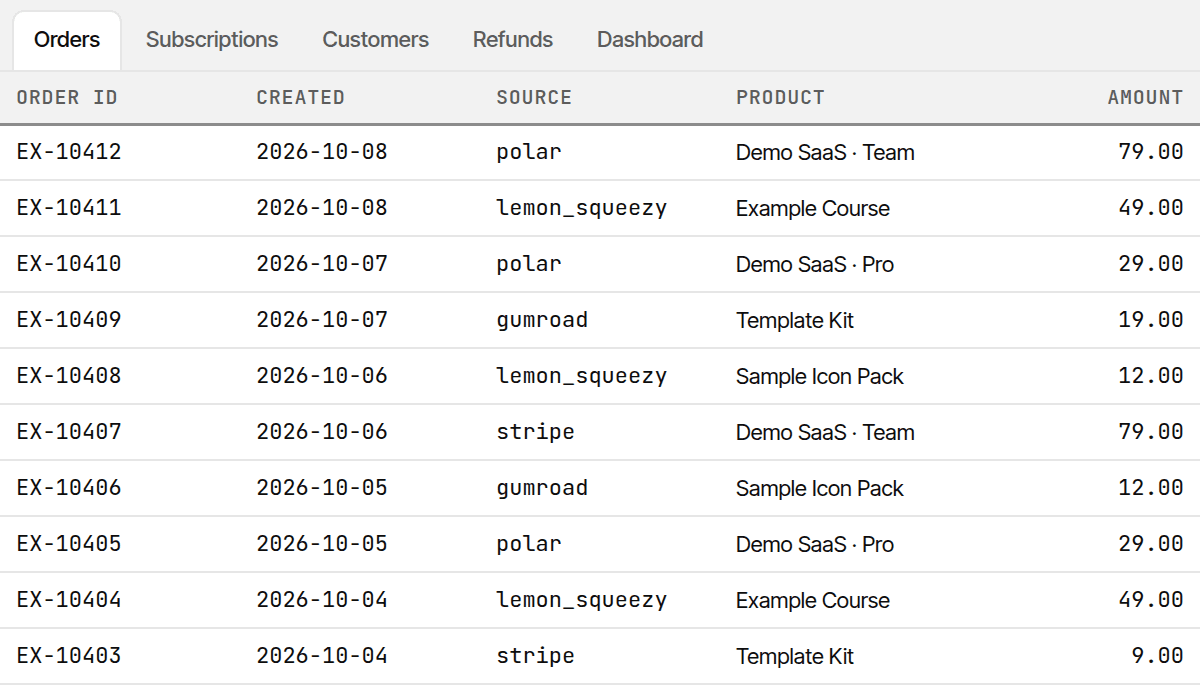Viewport: 1200px width, 685px height.
Task: Click the polar source of order EX-10410
Action: (529, 264)
